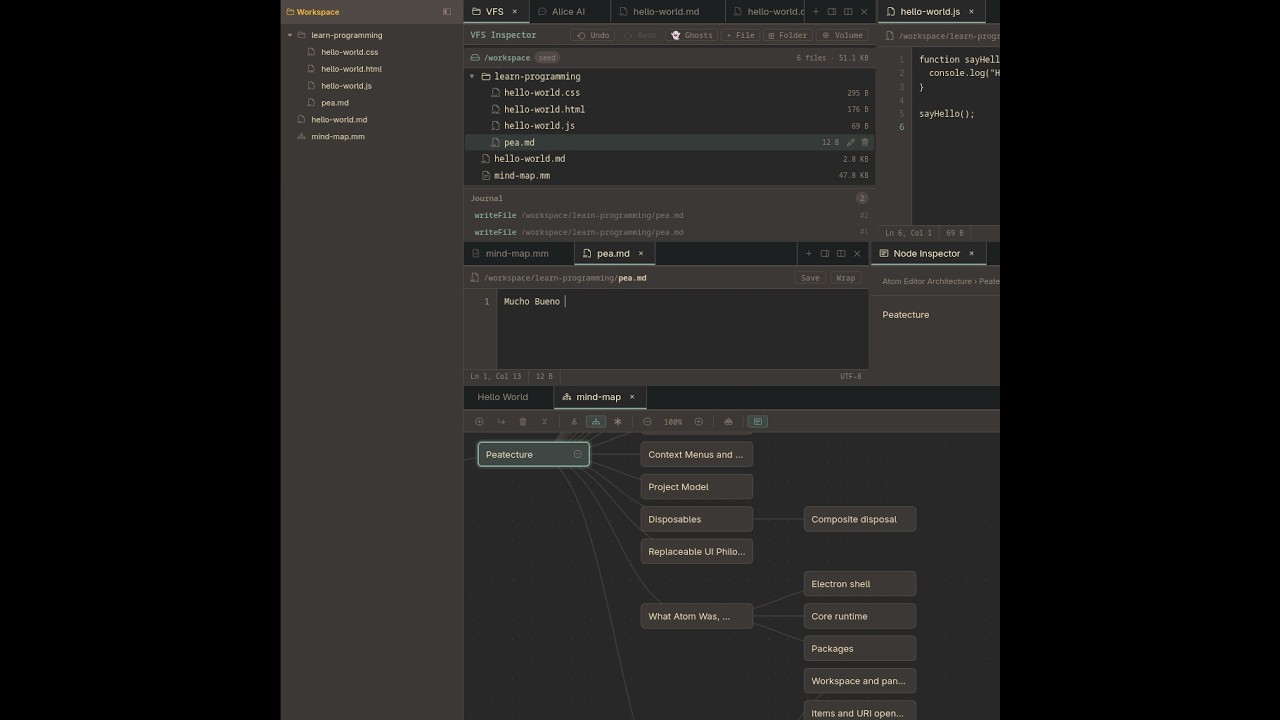Collapse learn-programming folder in VFS Inspector

pos(472,76)
